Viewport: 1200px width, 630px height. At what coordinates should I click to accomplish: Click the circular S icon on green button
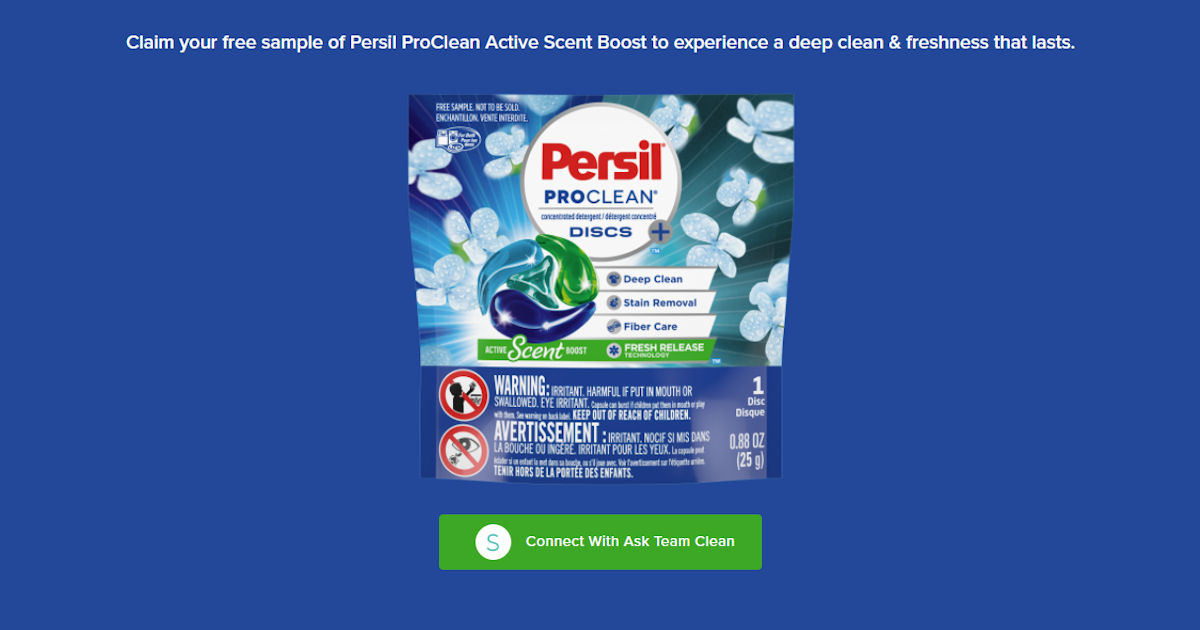click(x=493, y=542)
